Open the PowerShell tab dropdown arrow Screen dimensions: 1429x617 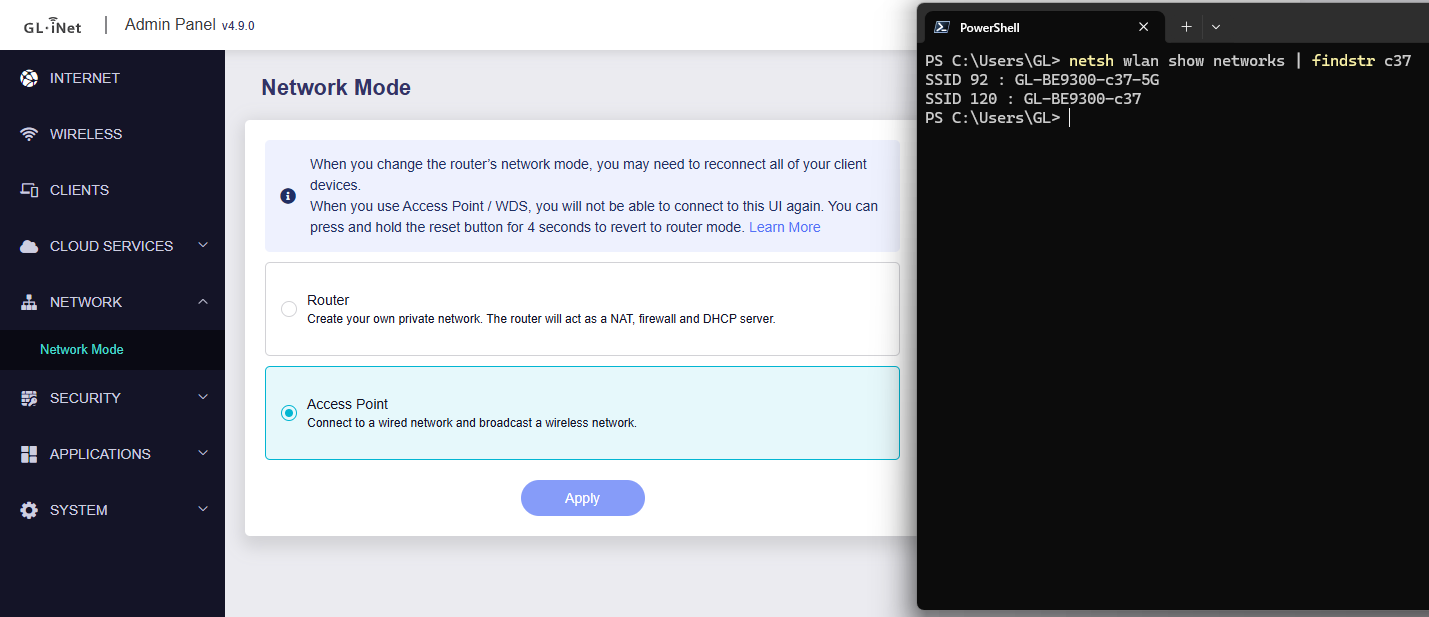click(1216, 27)
